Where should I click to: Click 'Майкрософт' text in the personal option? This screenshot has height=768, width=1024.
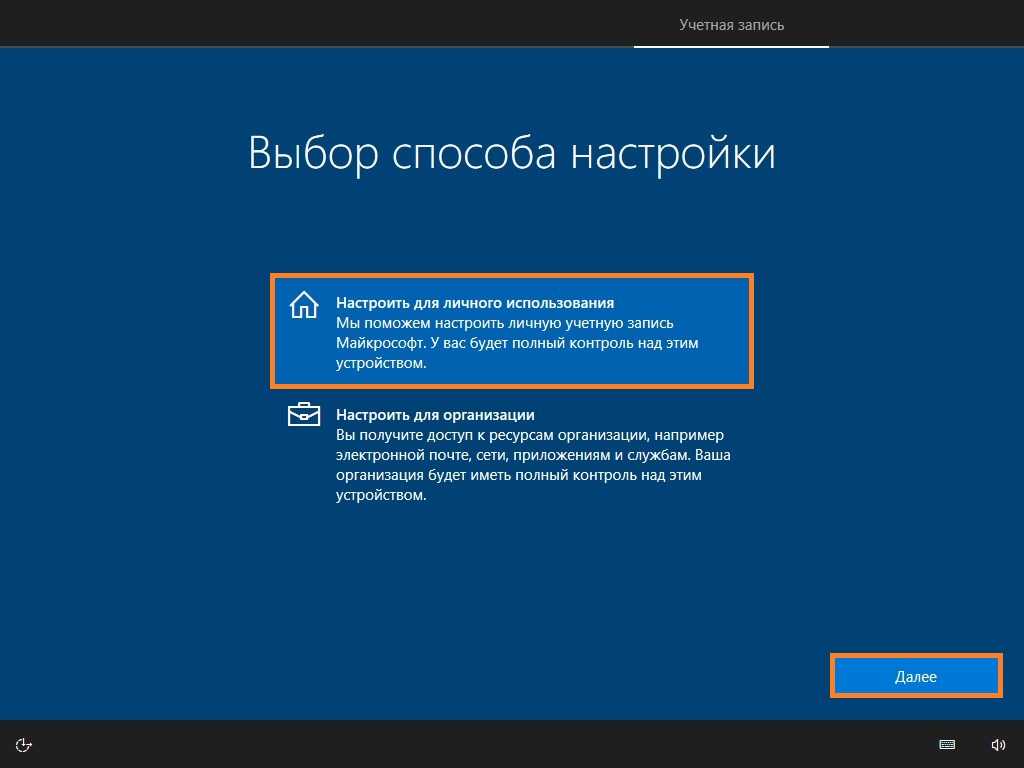374,344
